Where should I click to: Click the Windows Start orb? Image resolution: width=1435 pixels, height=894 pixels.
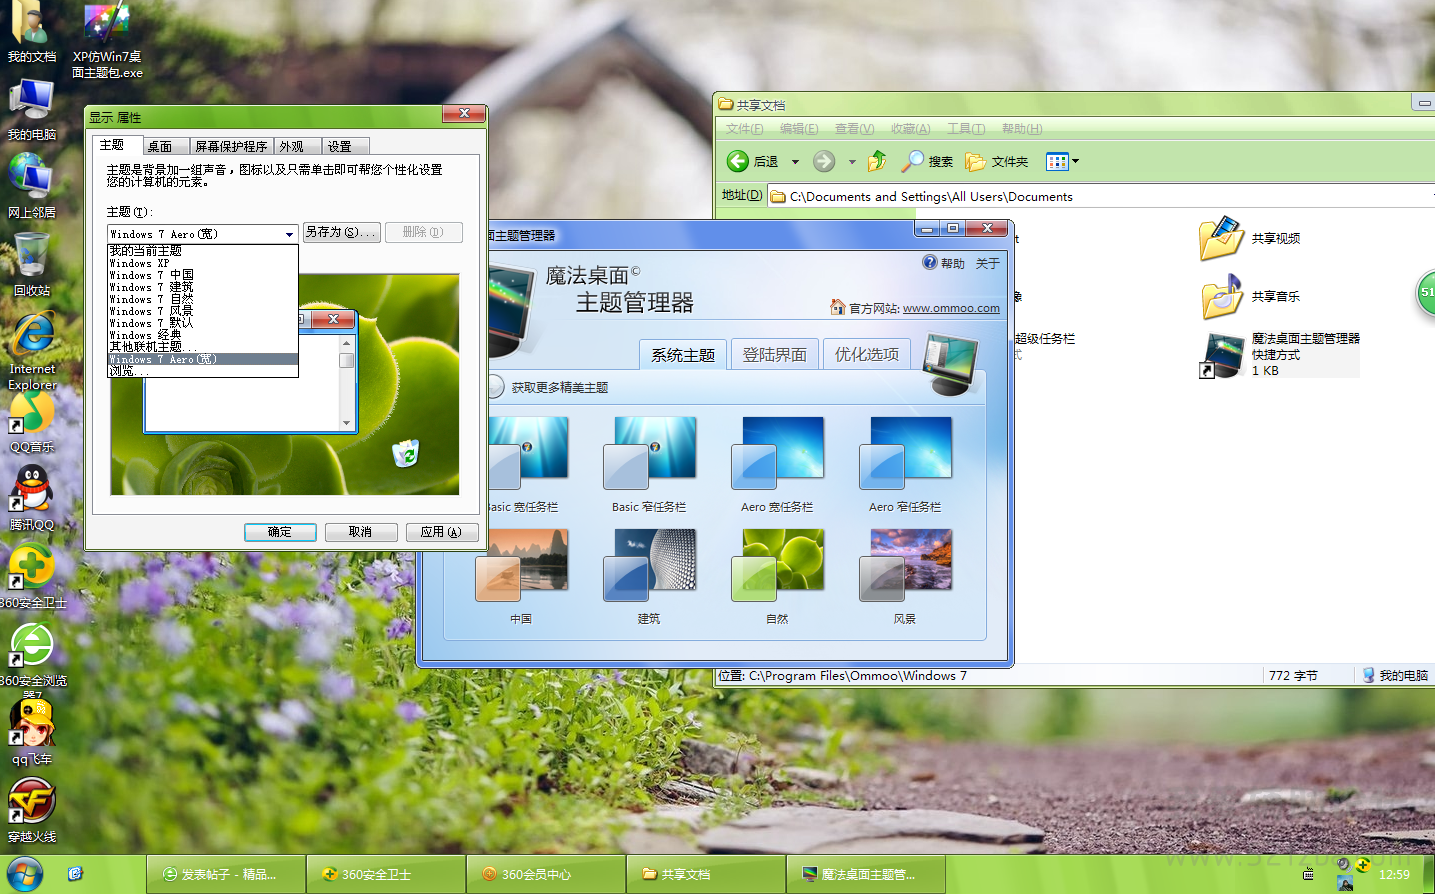click(24, 874)
